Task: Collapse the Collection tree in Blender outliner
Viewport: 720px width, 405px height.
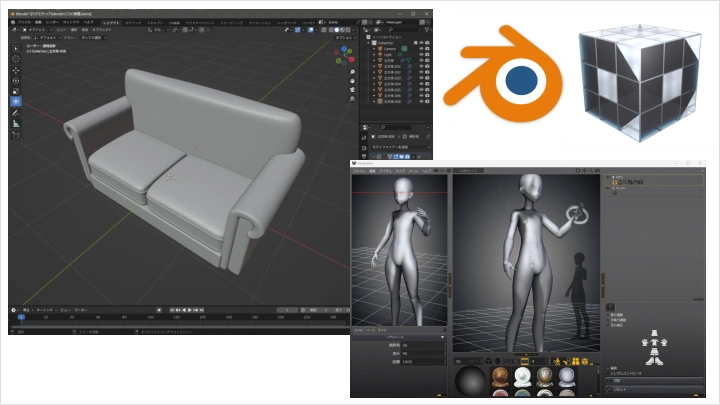Action: 369,43
